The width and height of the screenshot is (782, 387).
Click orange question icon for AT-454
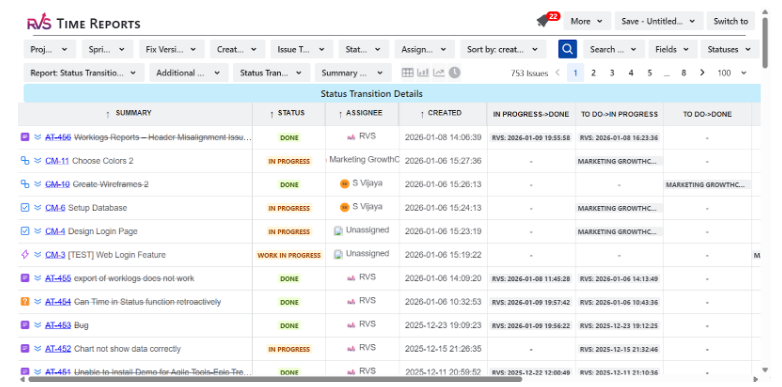click(x=25, y=301)
